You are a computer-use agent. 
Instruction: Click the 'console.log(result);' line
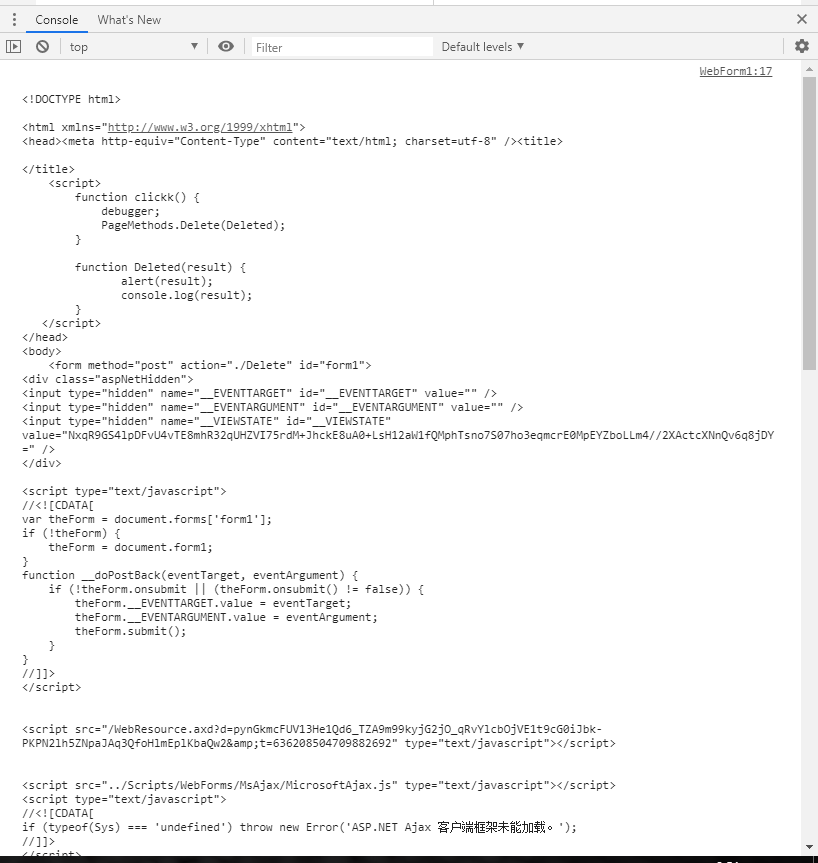coord(187,295)
